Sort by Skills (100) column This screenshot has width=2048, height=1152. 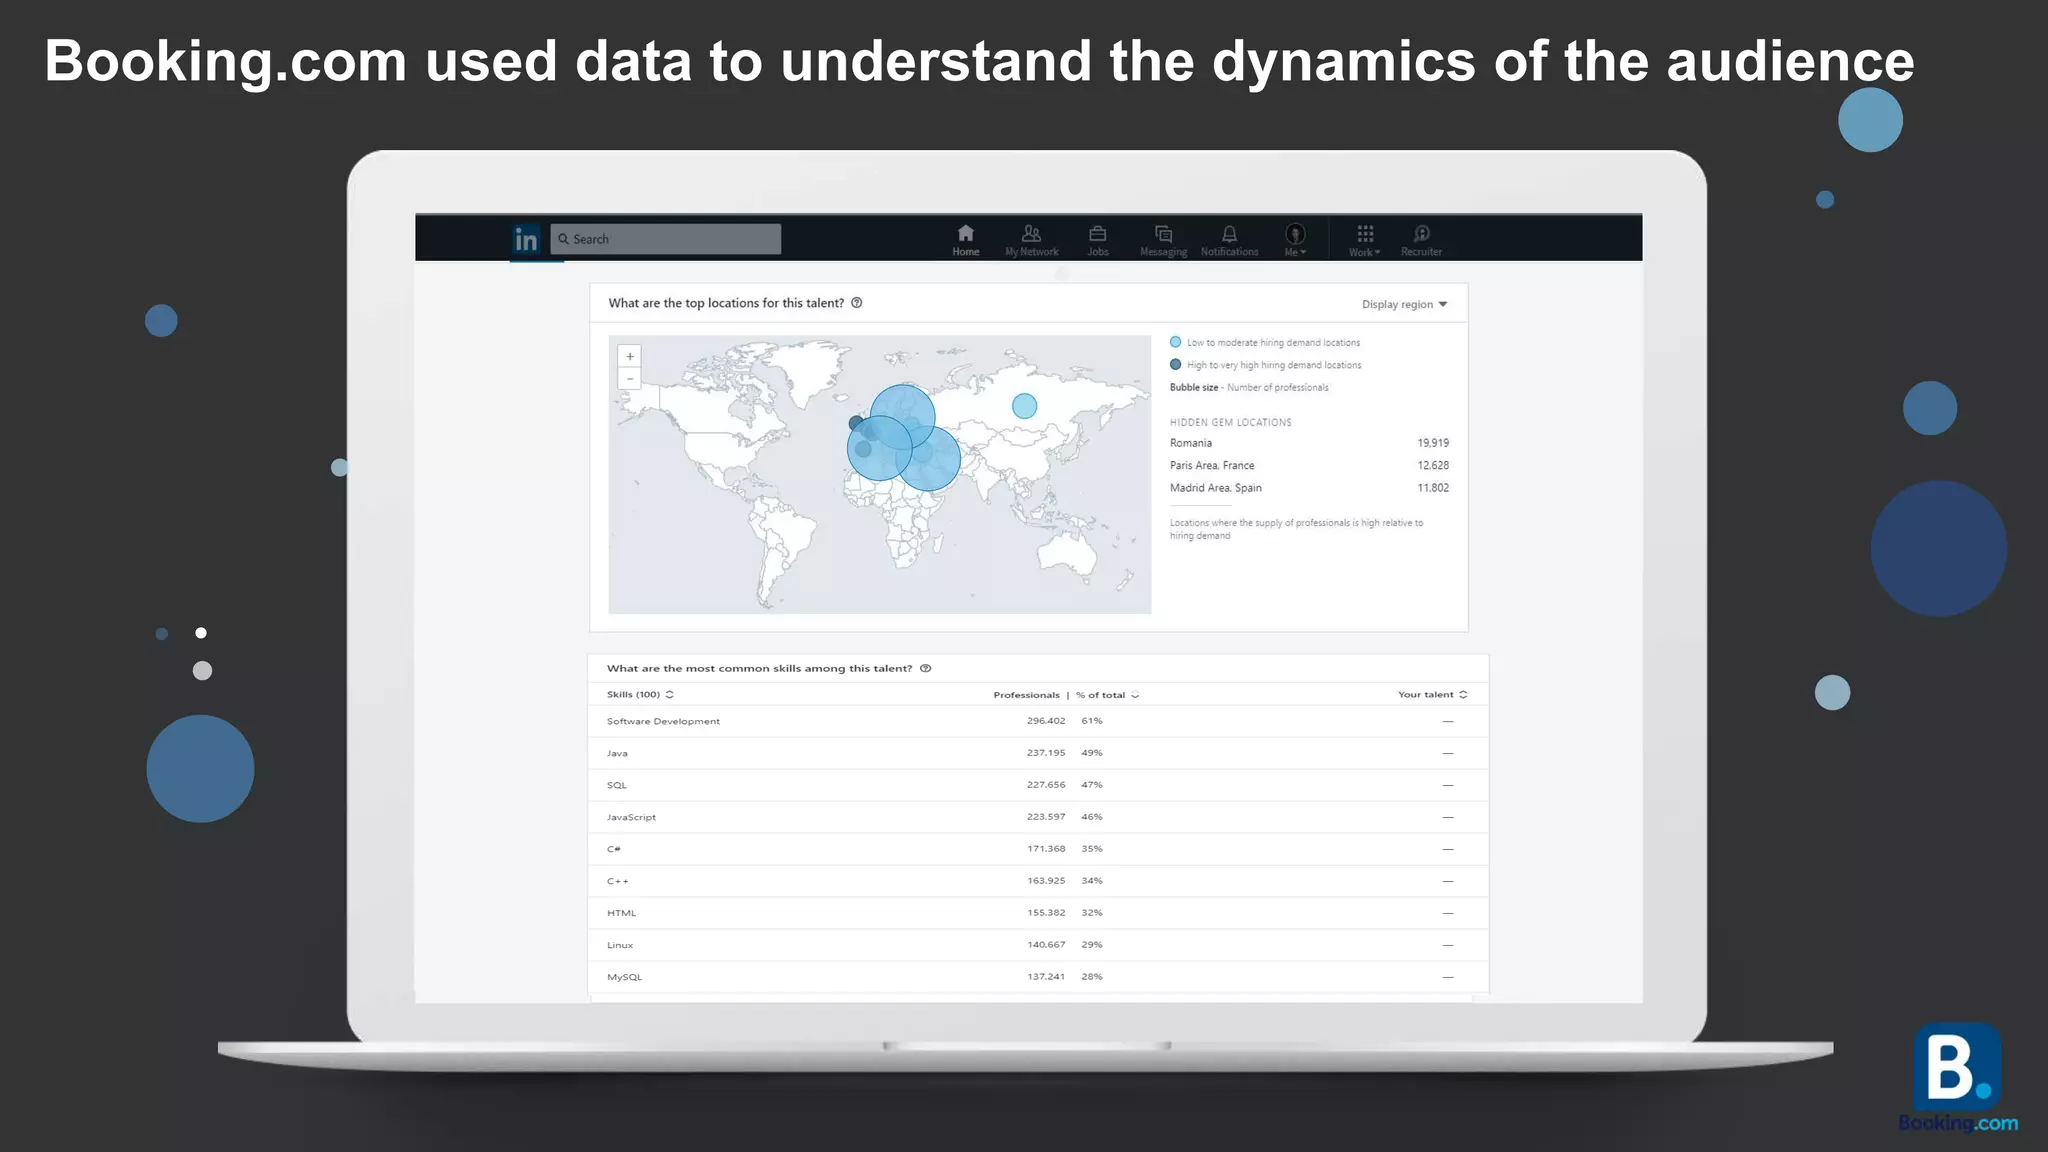click(640, 694)
